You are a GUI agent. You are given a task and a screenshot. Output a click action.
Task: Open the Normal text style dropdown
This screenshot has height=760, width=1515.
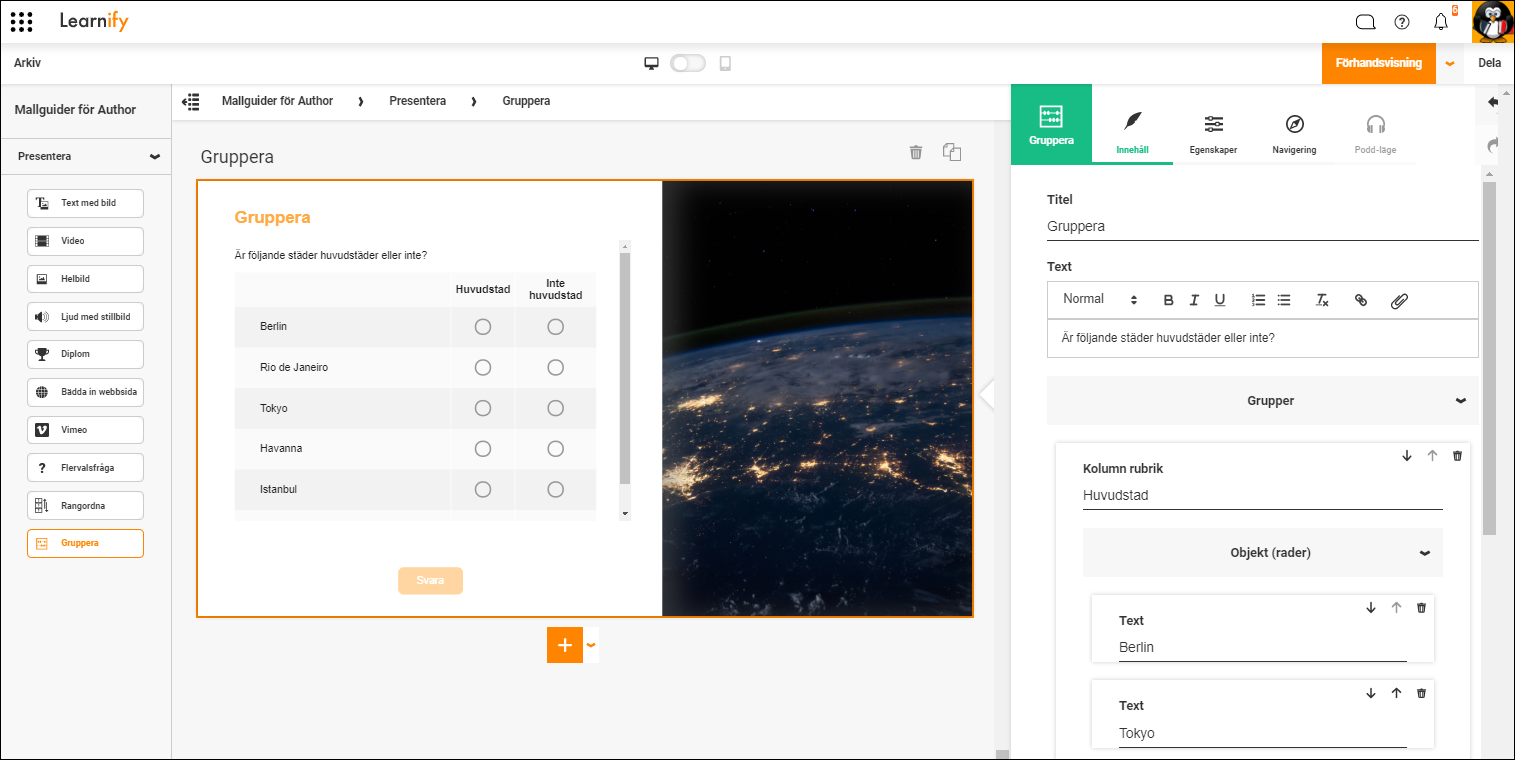1100,299
